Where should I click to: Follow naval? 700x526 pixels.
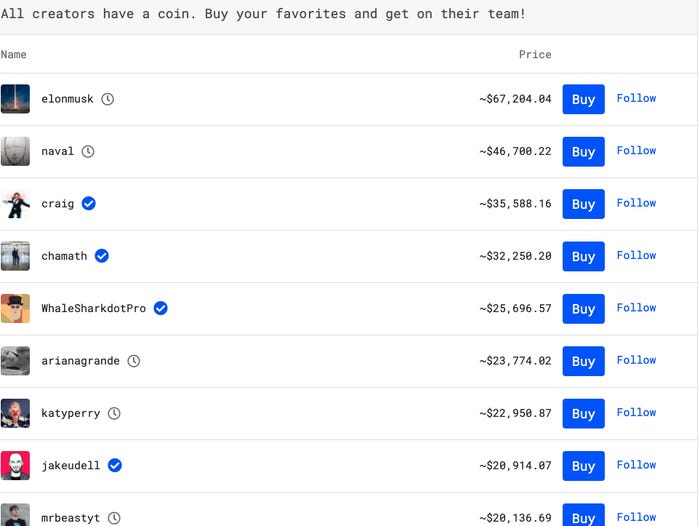636,150
